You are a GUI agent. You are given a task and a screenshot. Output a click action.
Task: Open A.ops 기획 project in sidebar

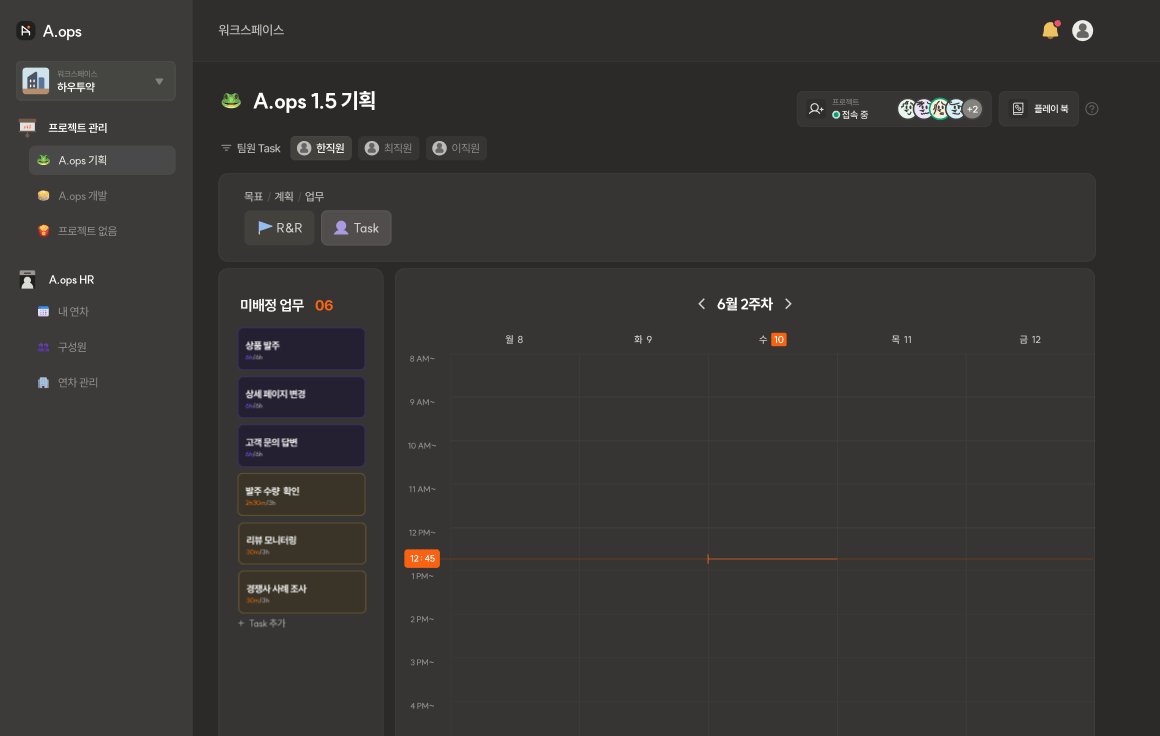click(x=102, y=161)
